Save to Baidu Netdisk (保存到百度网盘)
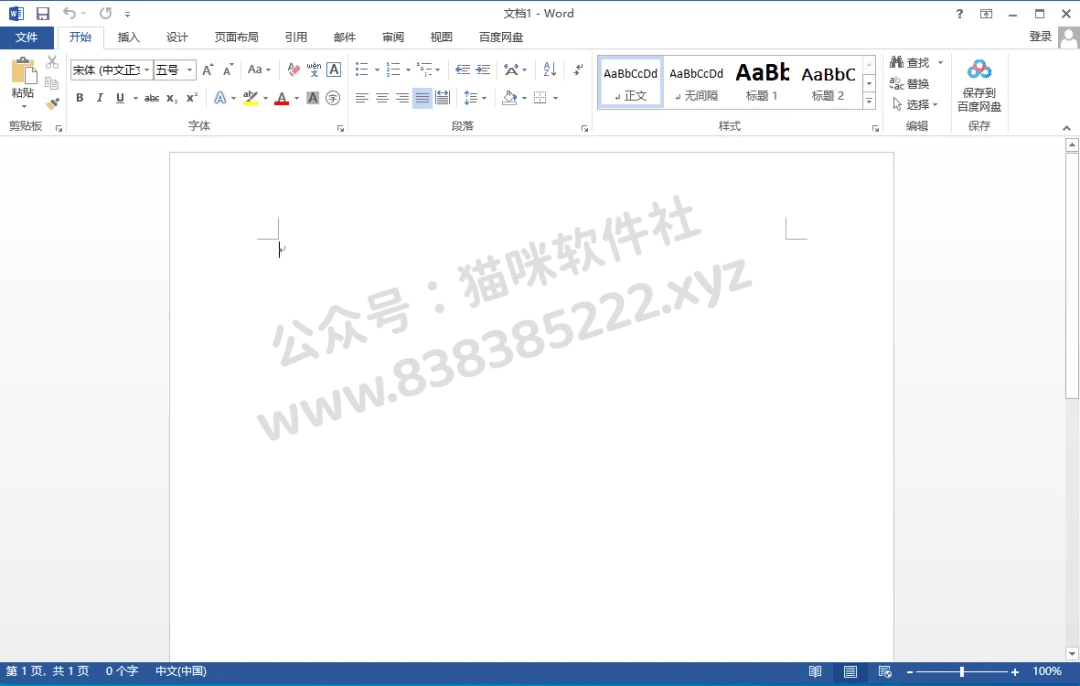This screenshot has width=1080, height=686. [x=979, y=85]
